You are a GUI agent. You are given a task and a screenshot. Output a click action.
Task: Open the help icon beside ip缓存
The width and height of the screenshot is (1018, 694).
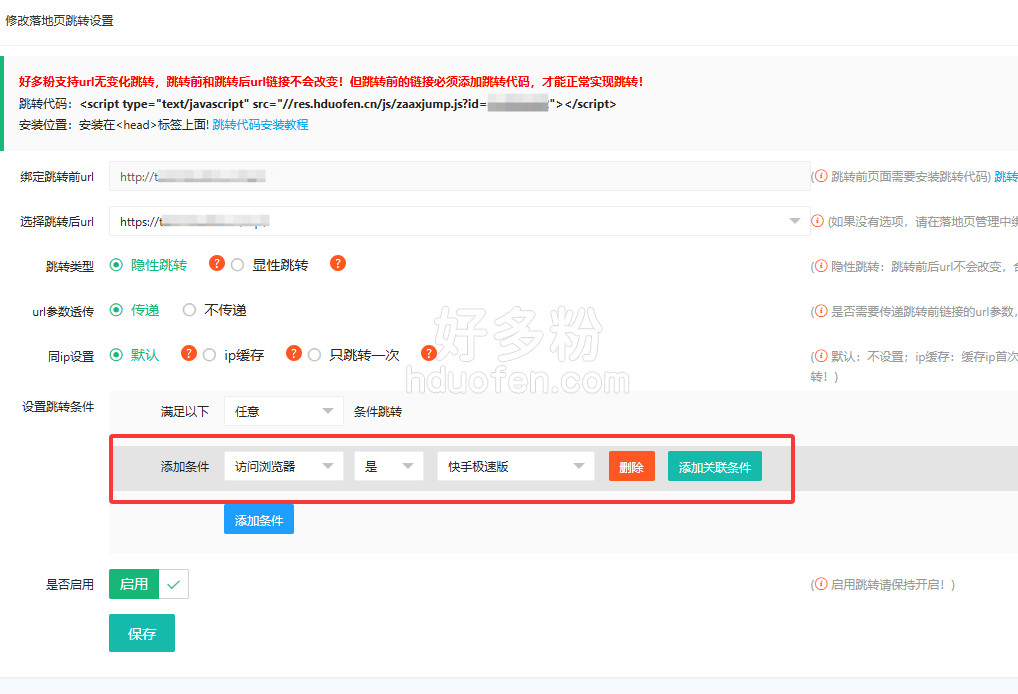coord(293,353)
